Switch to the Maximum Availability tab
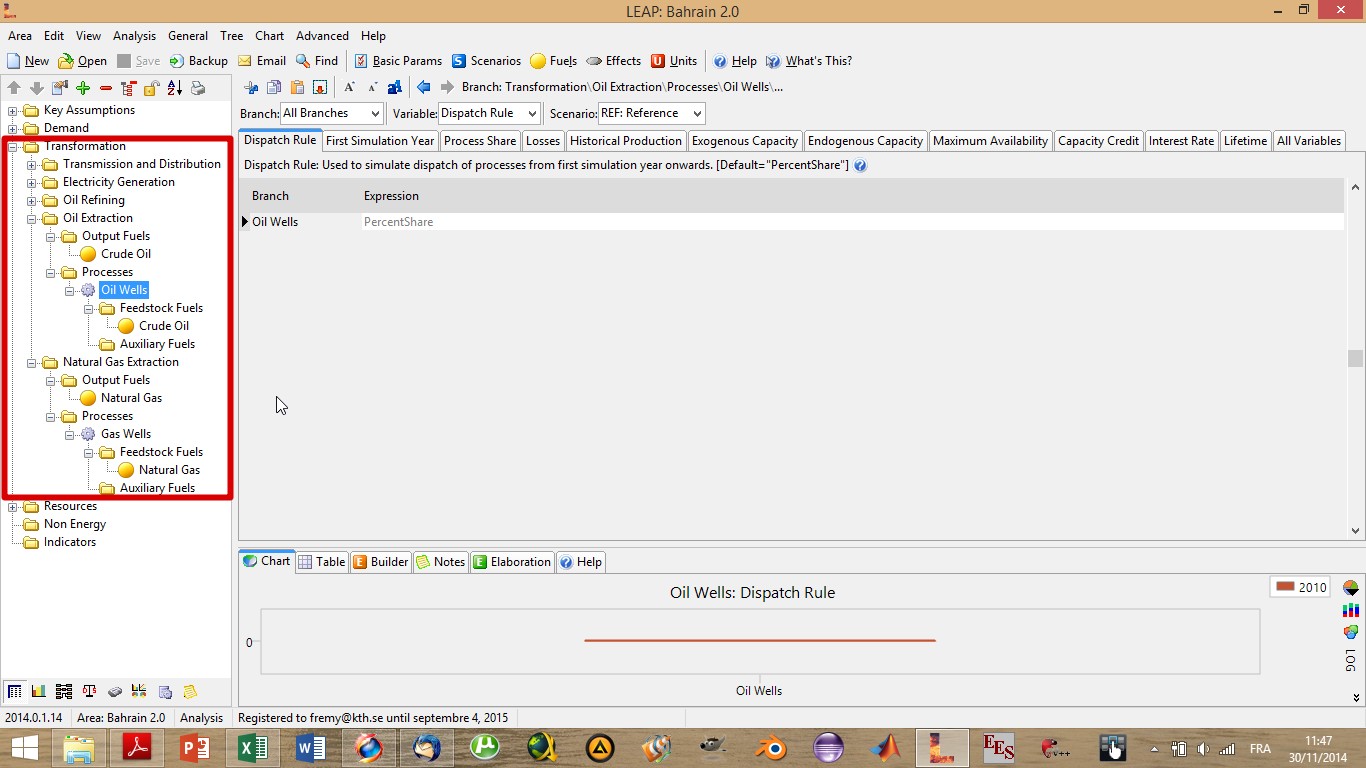 pyautogui.click(x=990, y=141)
